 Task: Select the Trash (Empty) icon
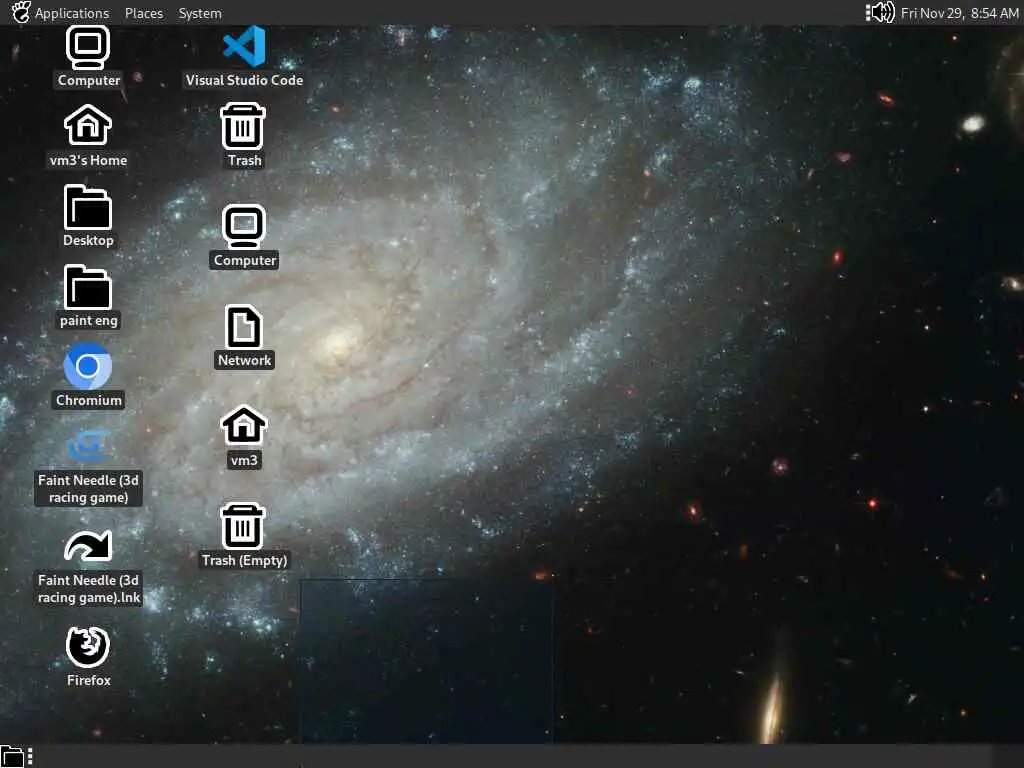tap(244, 526)
